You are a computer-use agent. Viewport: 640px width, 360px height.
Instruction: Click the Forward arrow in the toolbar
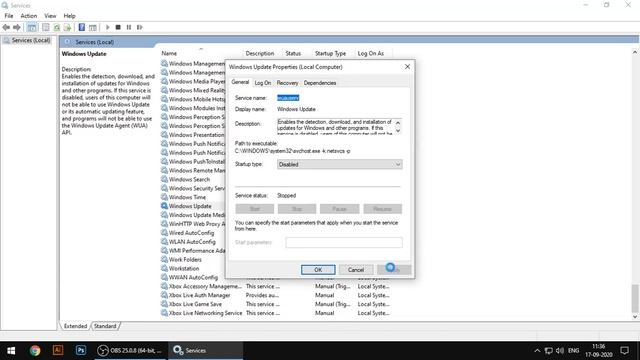[x=17, y=27]
